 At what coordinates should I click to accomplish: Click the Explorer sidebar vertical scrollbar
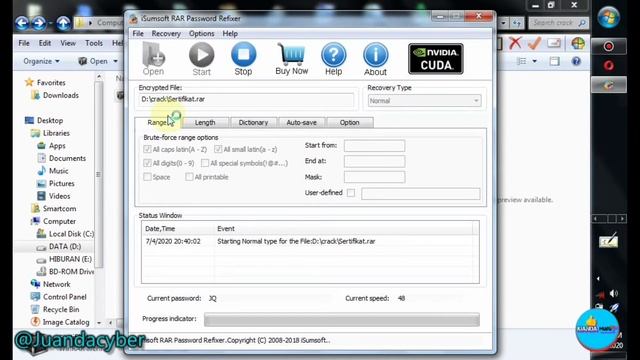point(99,174)
